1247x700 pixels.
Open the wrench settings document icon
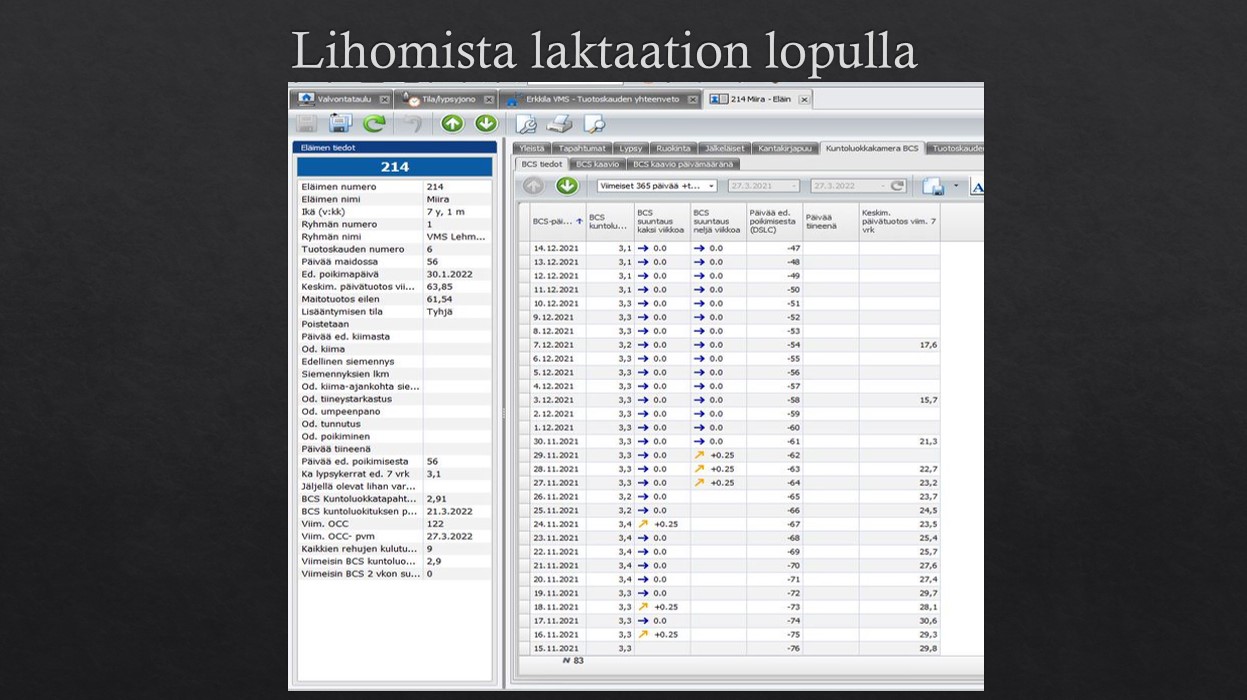[526, 124]
